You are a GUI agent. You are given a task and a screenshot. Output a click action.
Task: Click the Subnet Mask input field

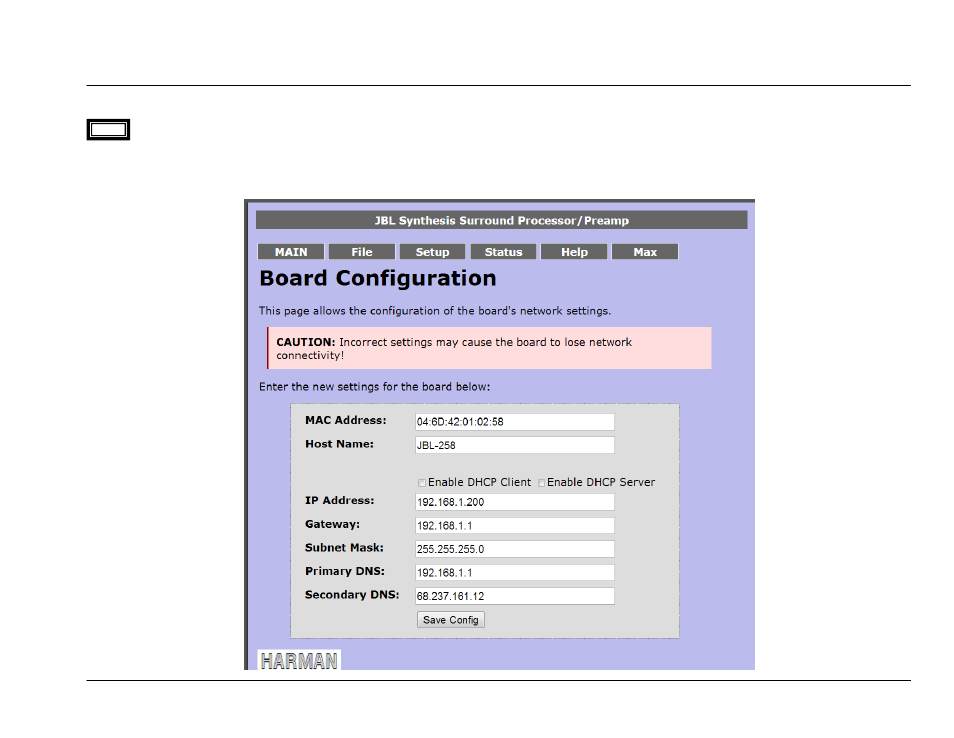[x=515, y=549]
